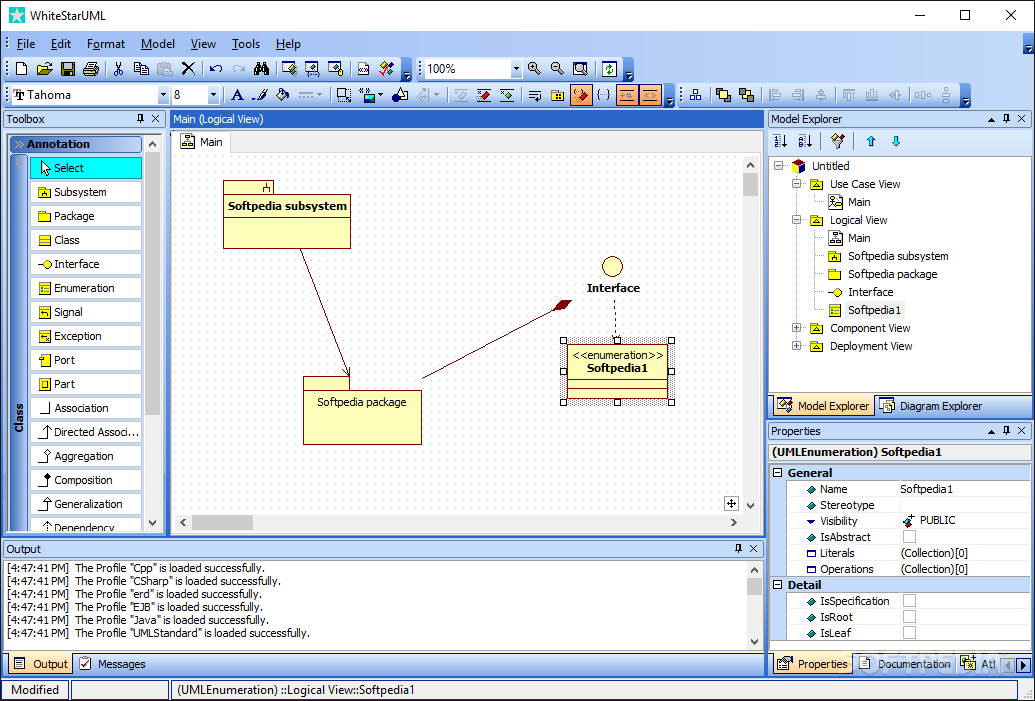Open the File menu

click(26, 44)
